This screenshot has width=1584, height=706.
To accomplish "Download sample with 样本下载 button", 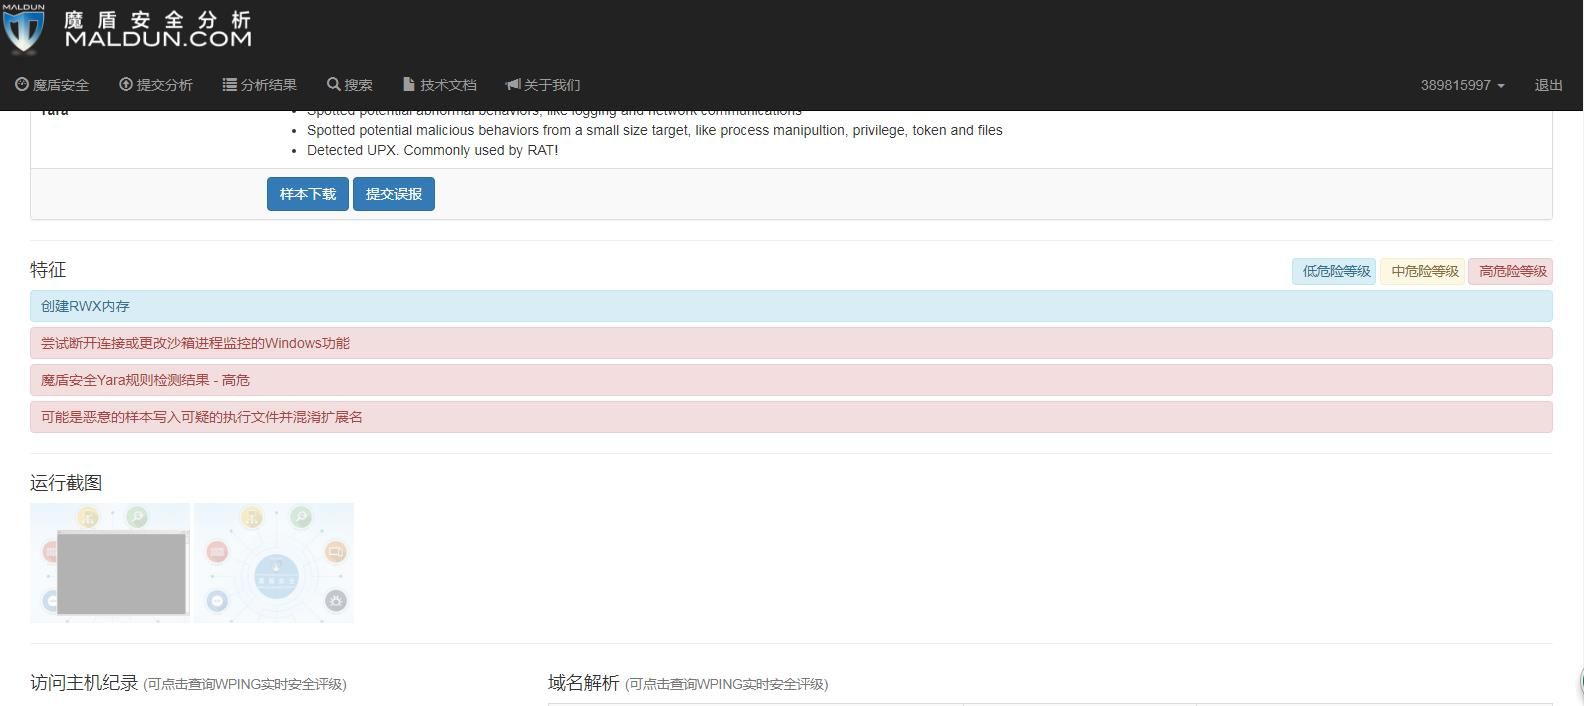I will point(307,194).
